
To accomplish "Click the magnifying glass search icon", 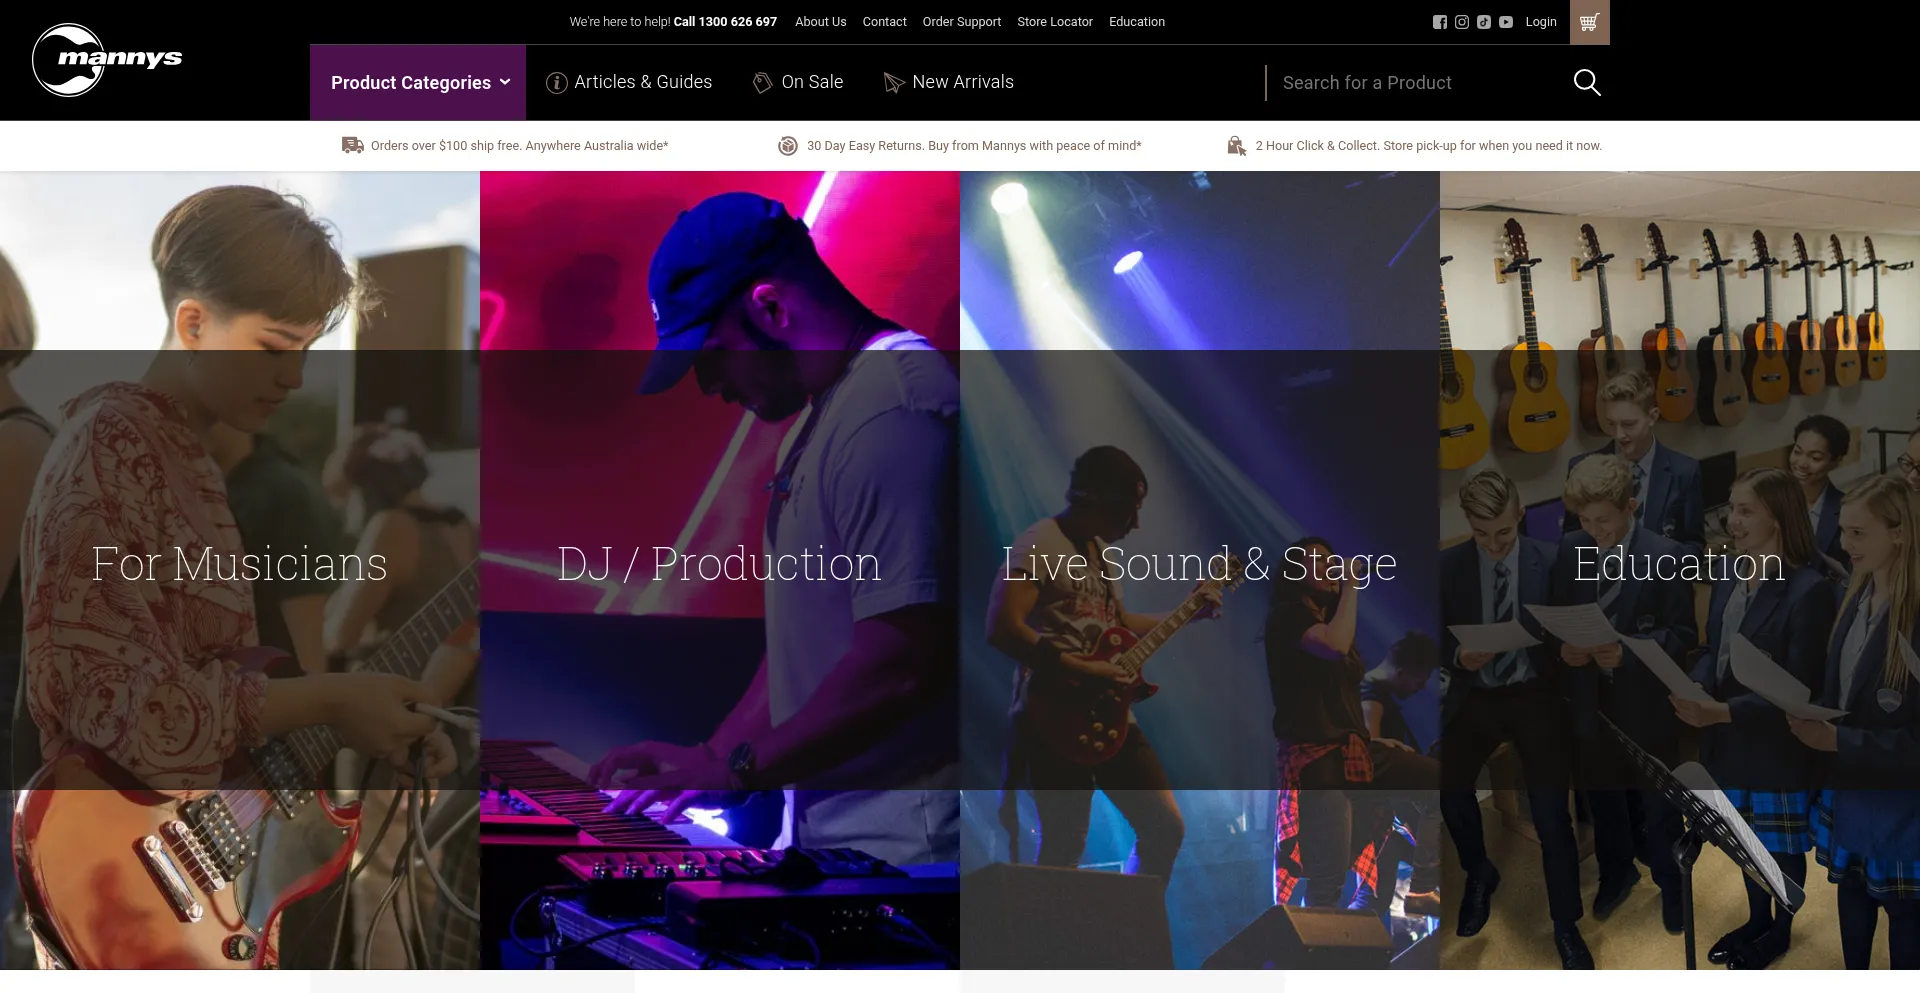I will click(1586, 82).
